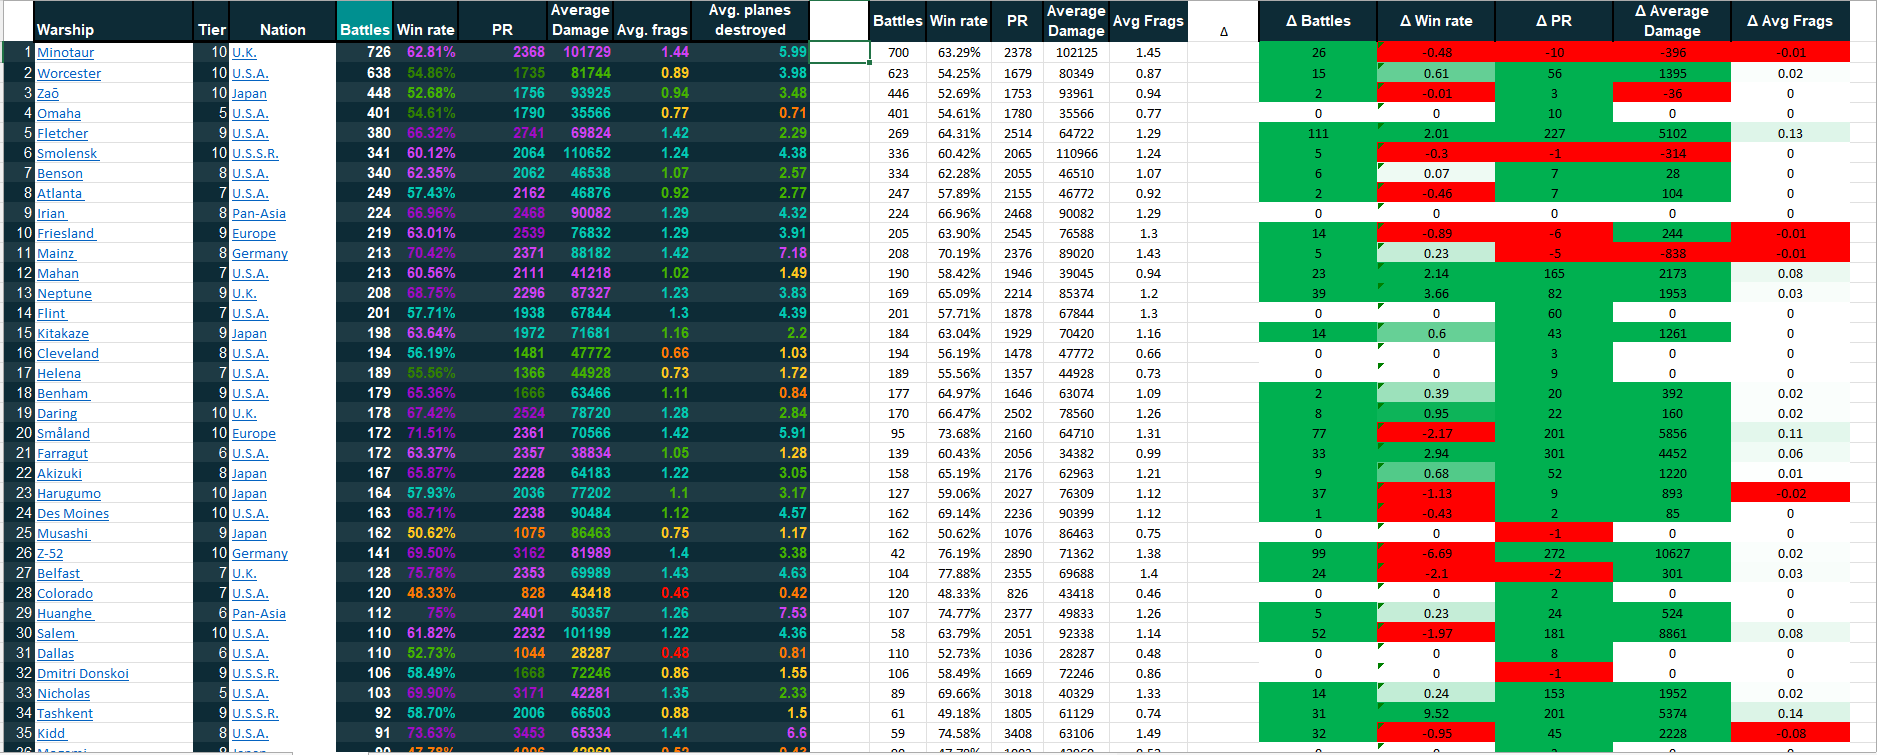Click the Δ Average Damage header cell
The image size is (1877, 755).
click(x=1672, y=21)
